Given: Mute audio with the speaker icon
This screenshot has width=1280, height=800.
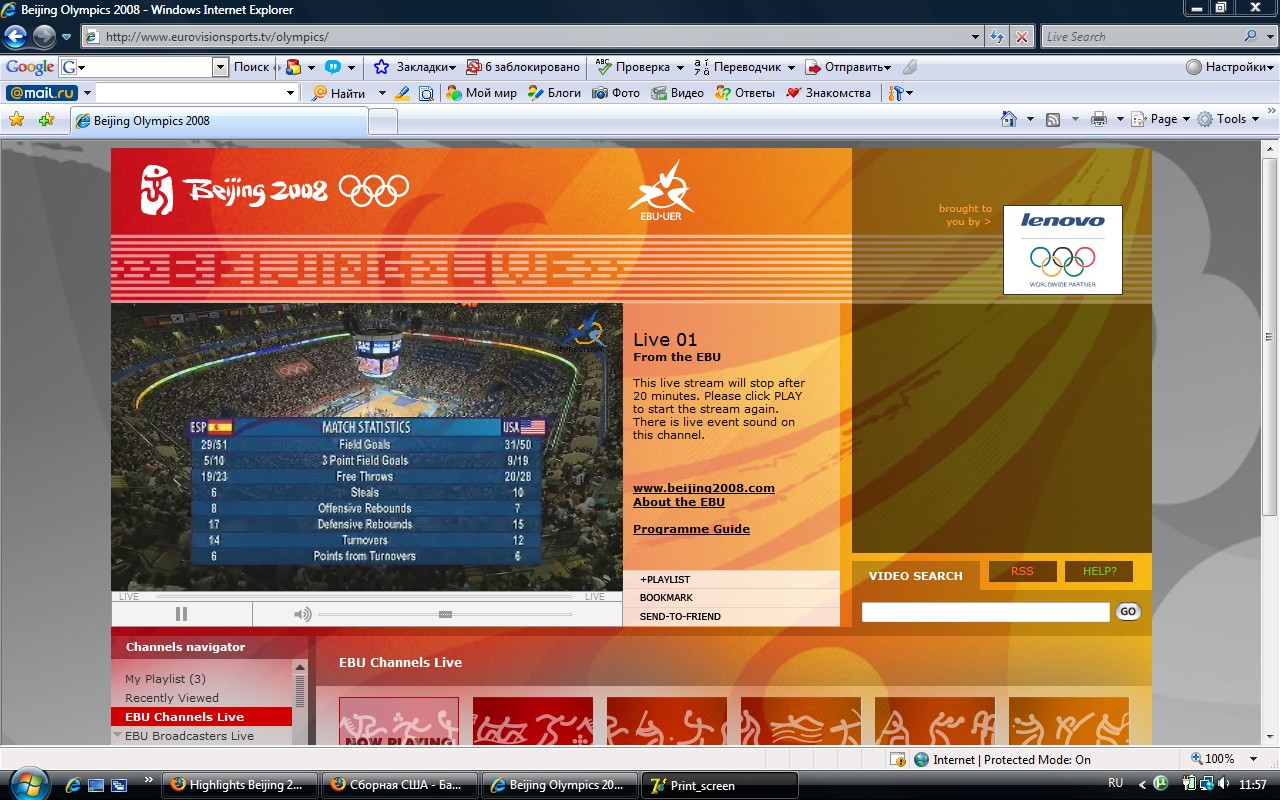Looking at the screenshot, I should (x=303, y=614).
